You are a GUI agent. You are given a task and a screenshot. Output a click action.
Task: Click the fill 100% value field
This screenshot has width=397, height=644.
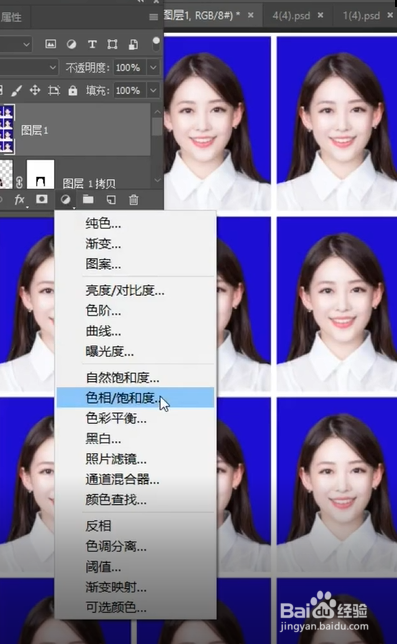(129, 90)
